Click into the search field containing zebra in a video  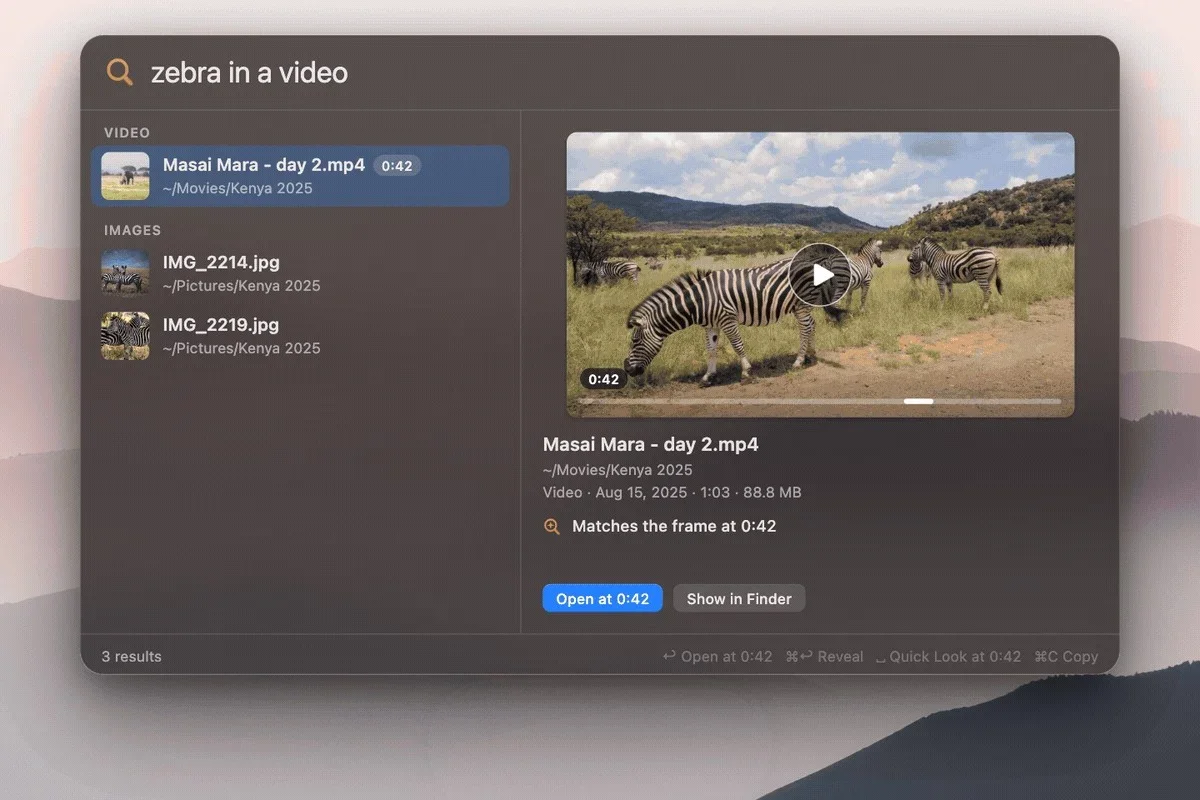[620, 72]
